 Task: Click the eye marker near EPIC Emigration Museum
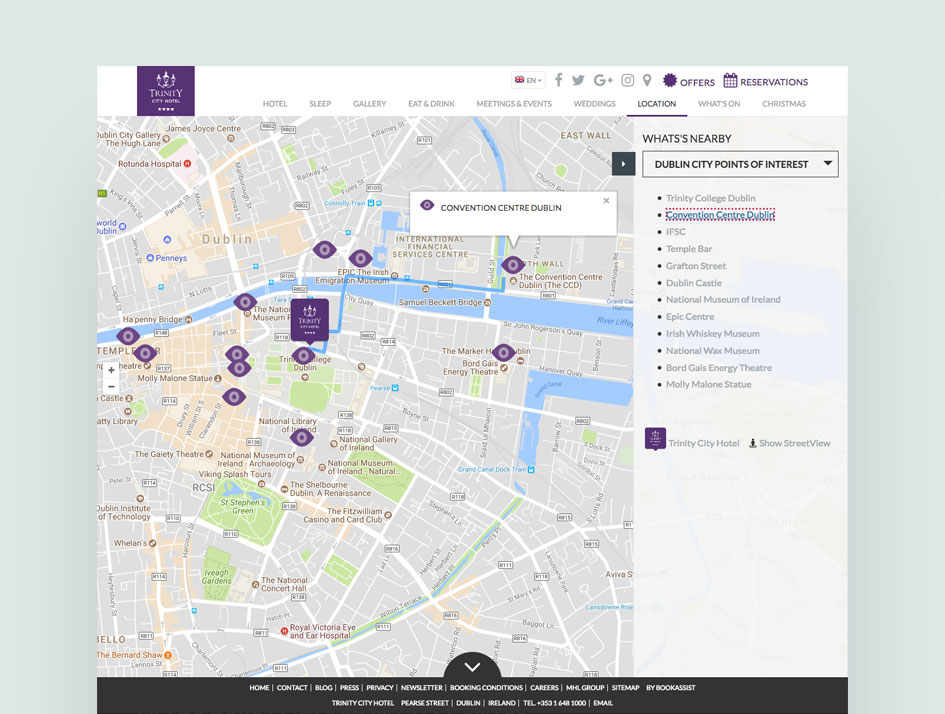[360, 258]
